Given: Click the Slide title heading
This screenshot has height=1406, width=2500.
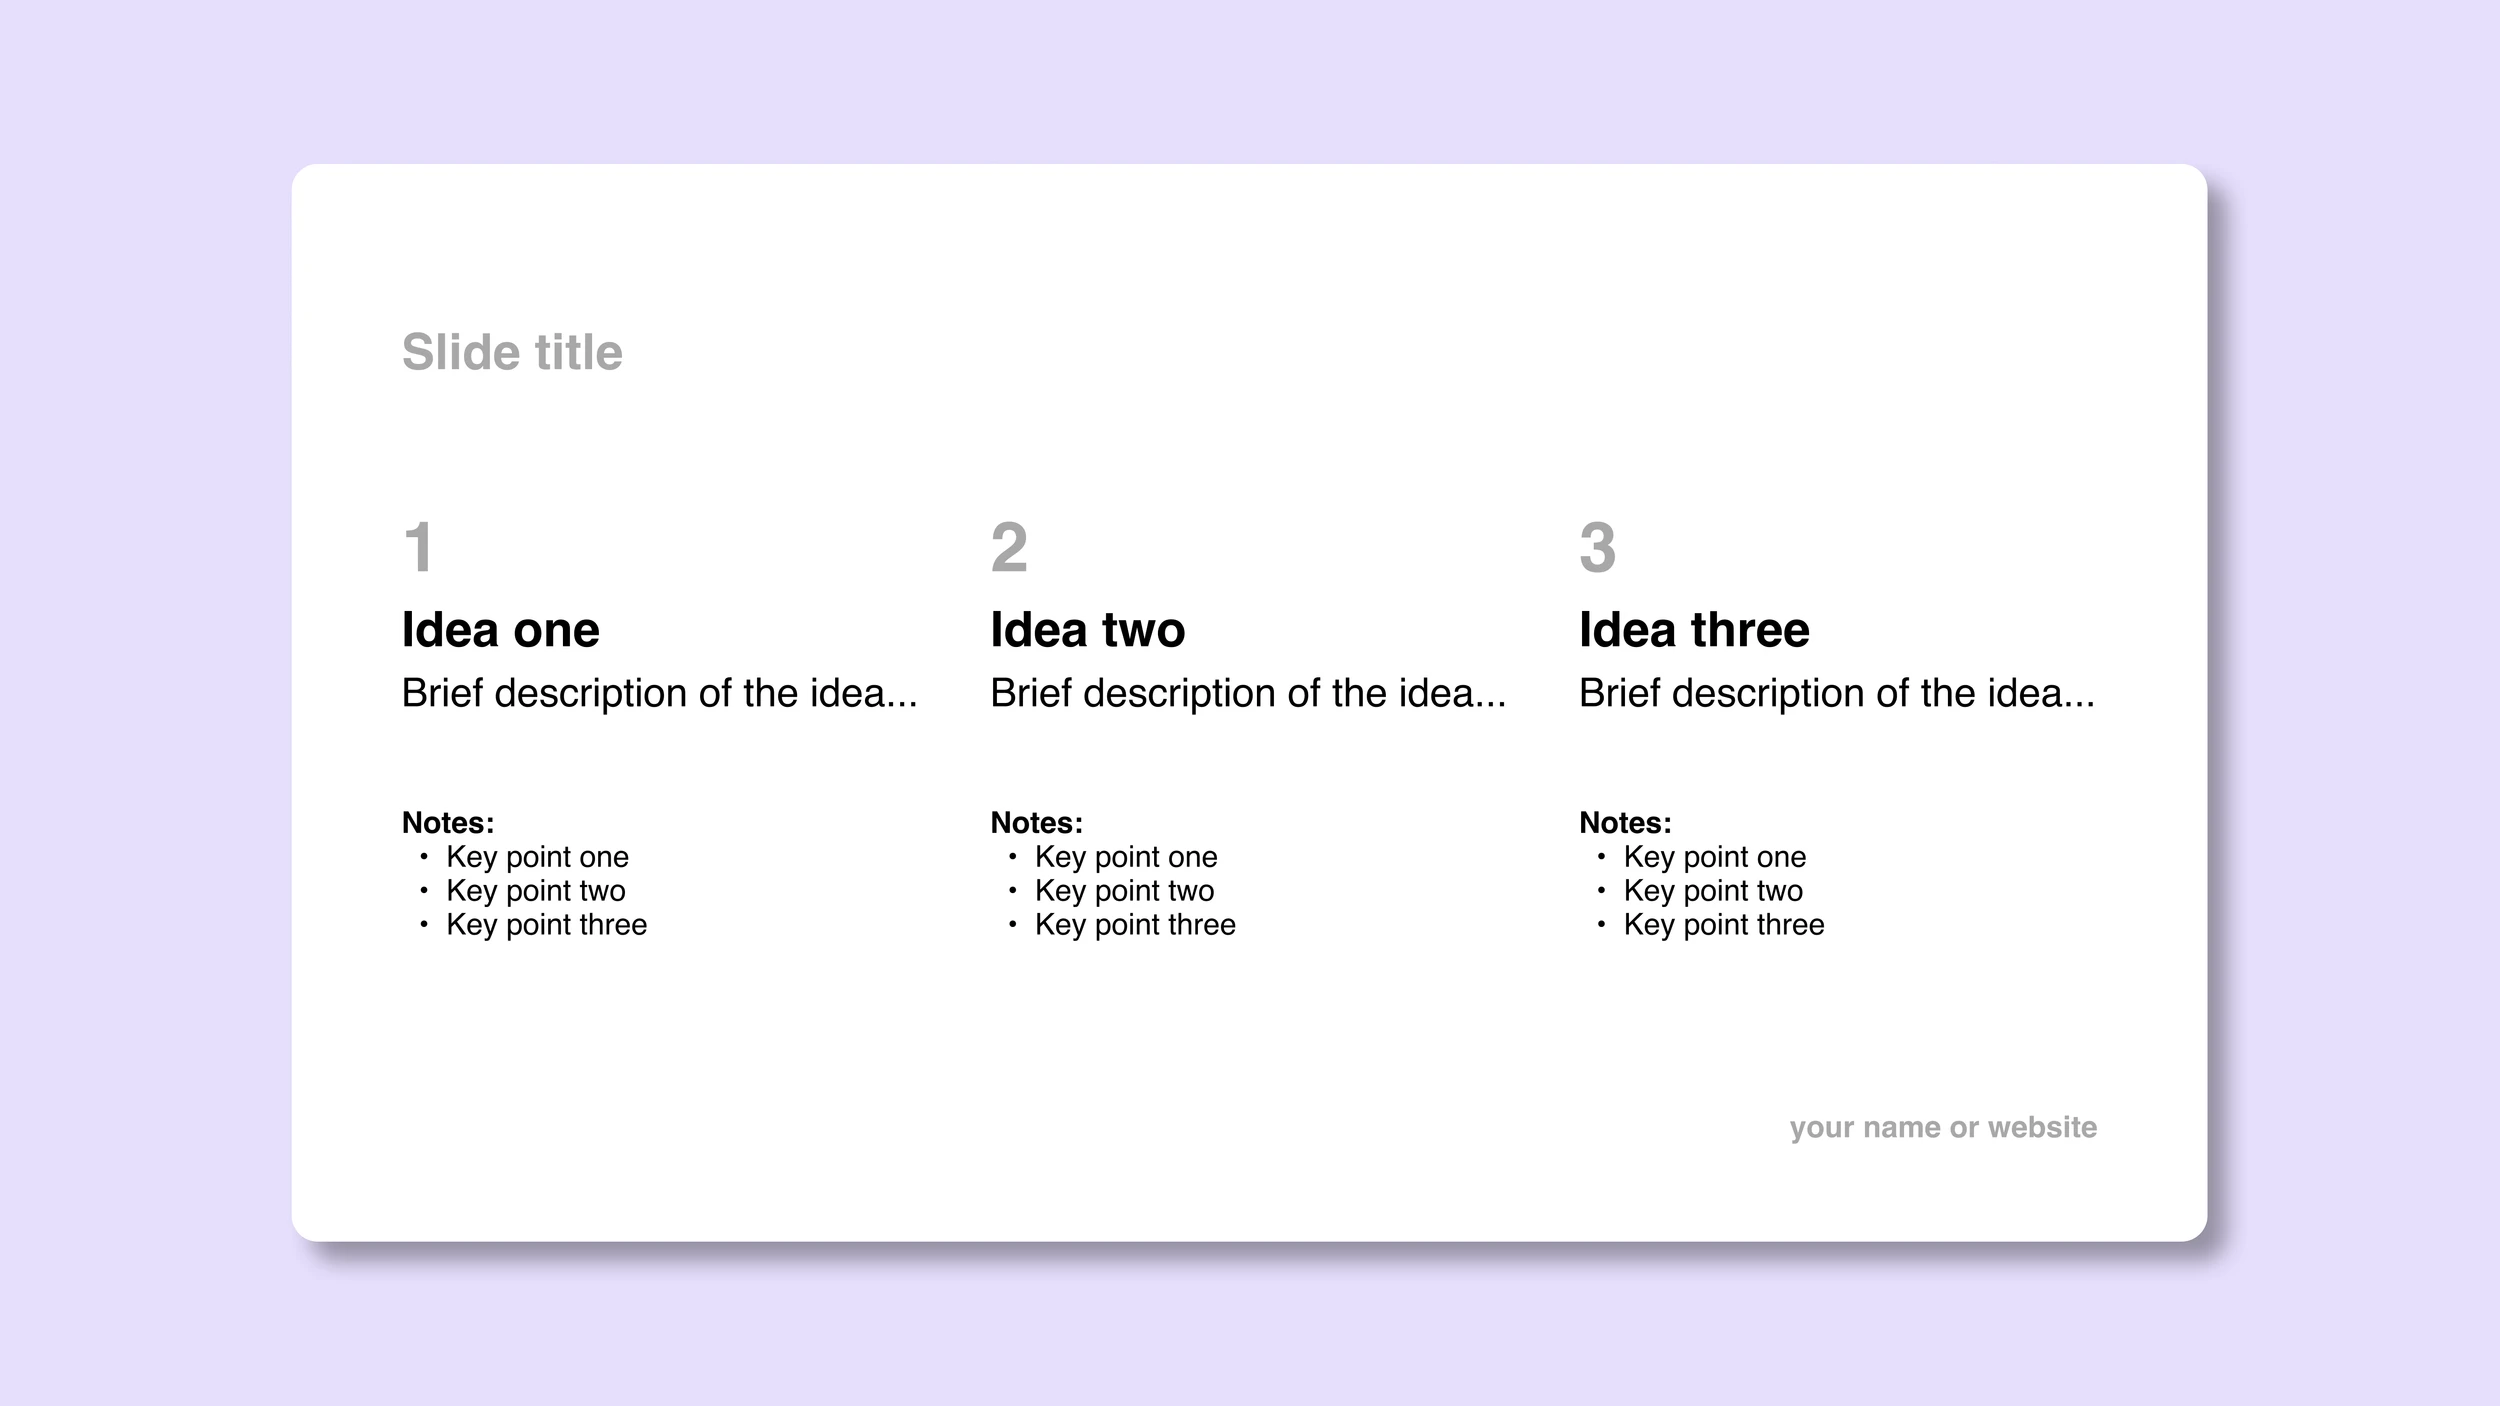Looking at the screenshot, I should [512, 352].
